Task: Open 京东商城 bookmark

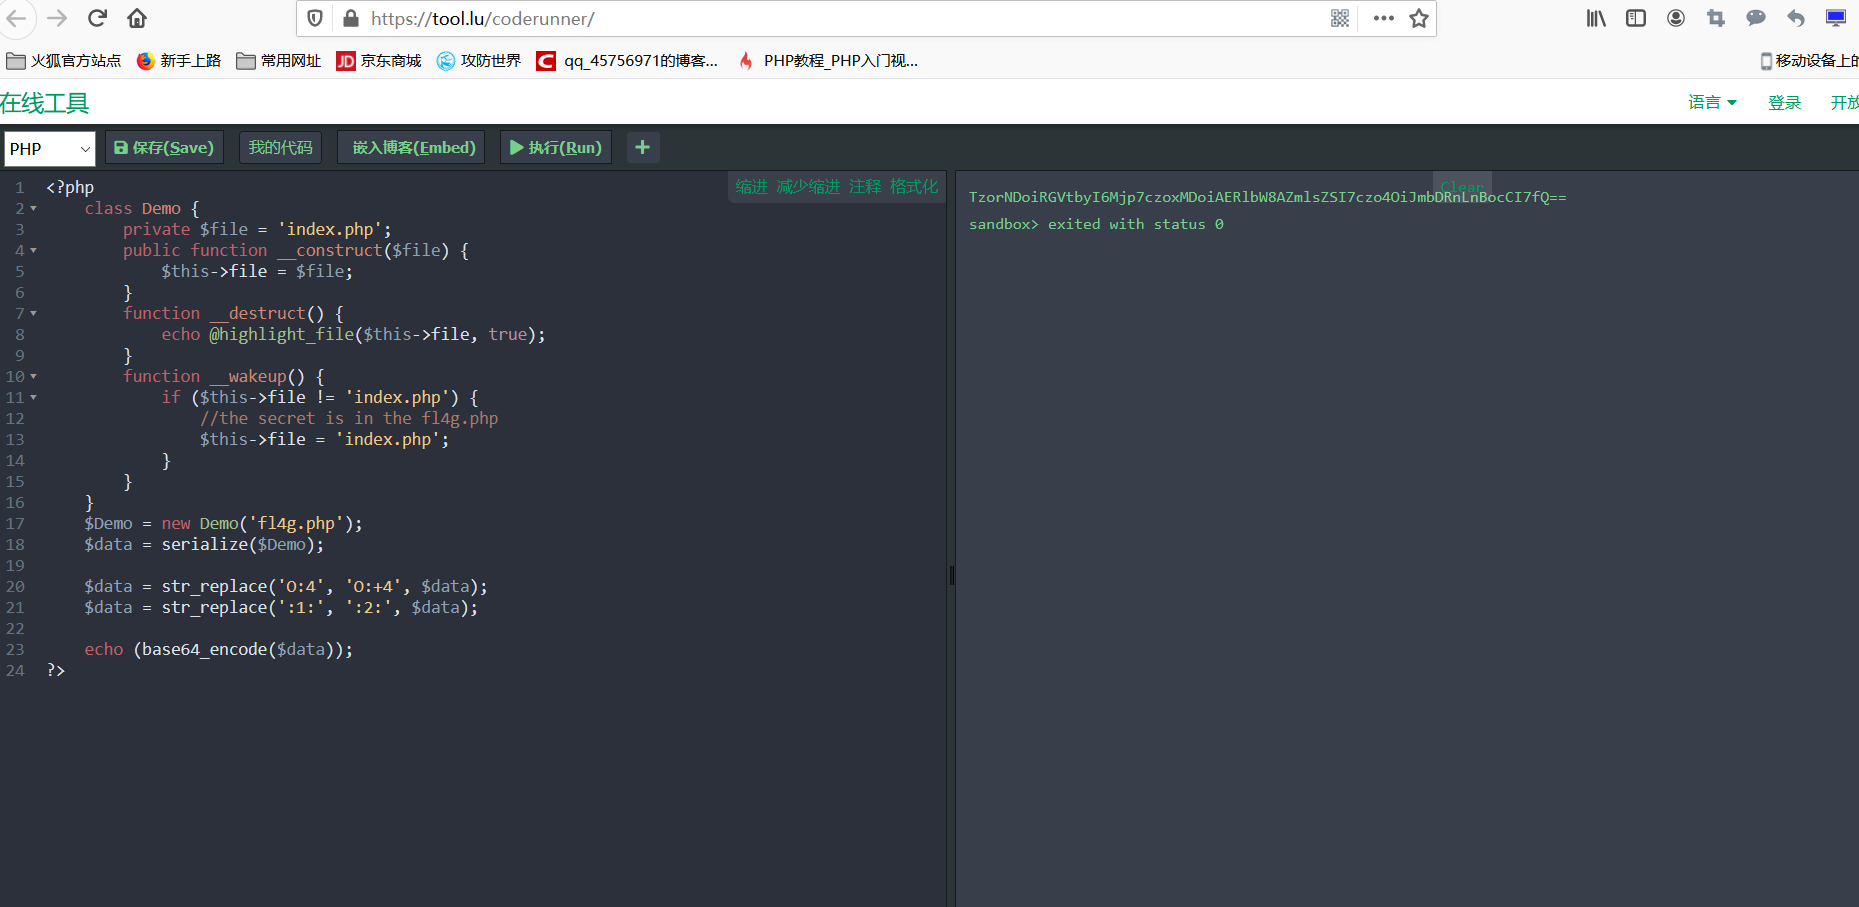Action: (379, 61)
